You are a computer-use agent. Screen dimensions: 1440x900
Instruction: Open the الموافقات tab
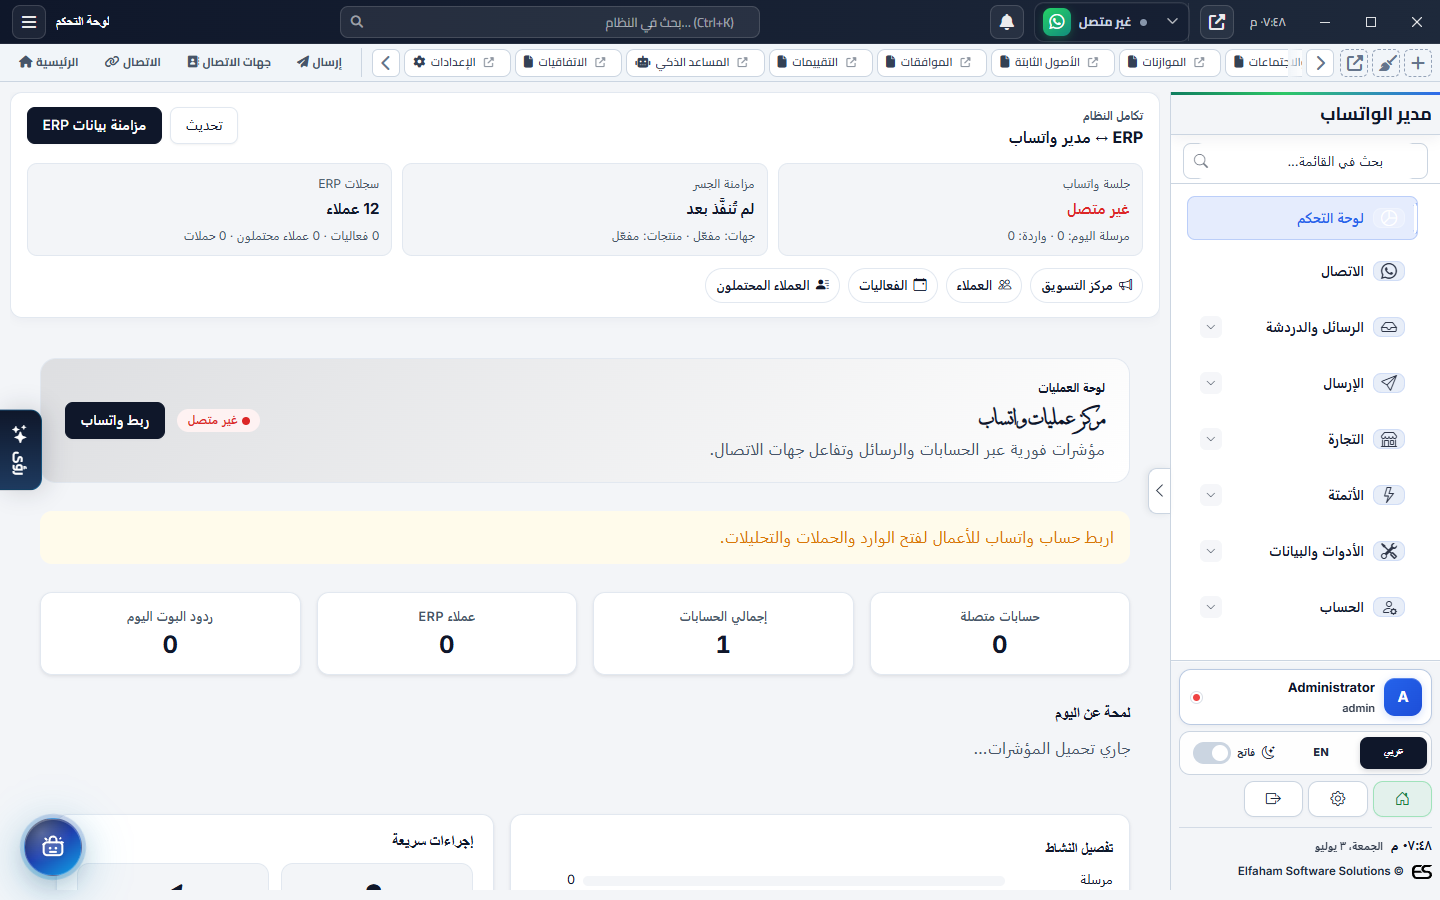[x=931, y=62]
